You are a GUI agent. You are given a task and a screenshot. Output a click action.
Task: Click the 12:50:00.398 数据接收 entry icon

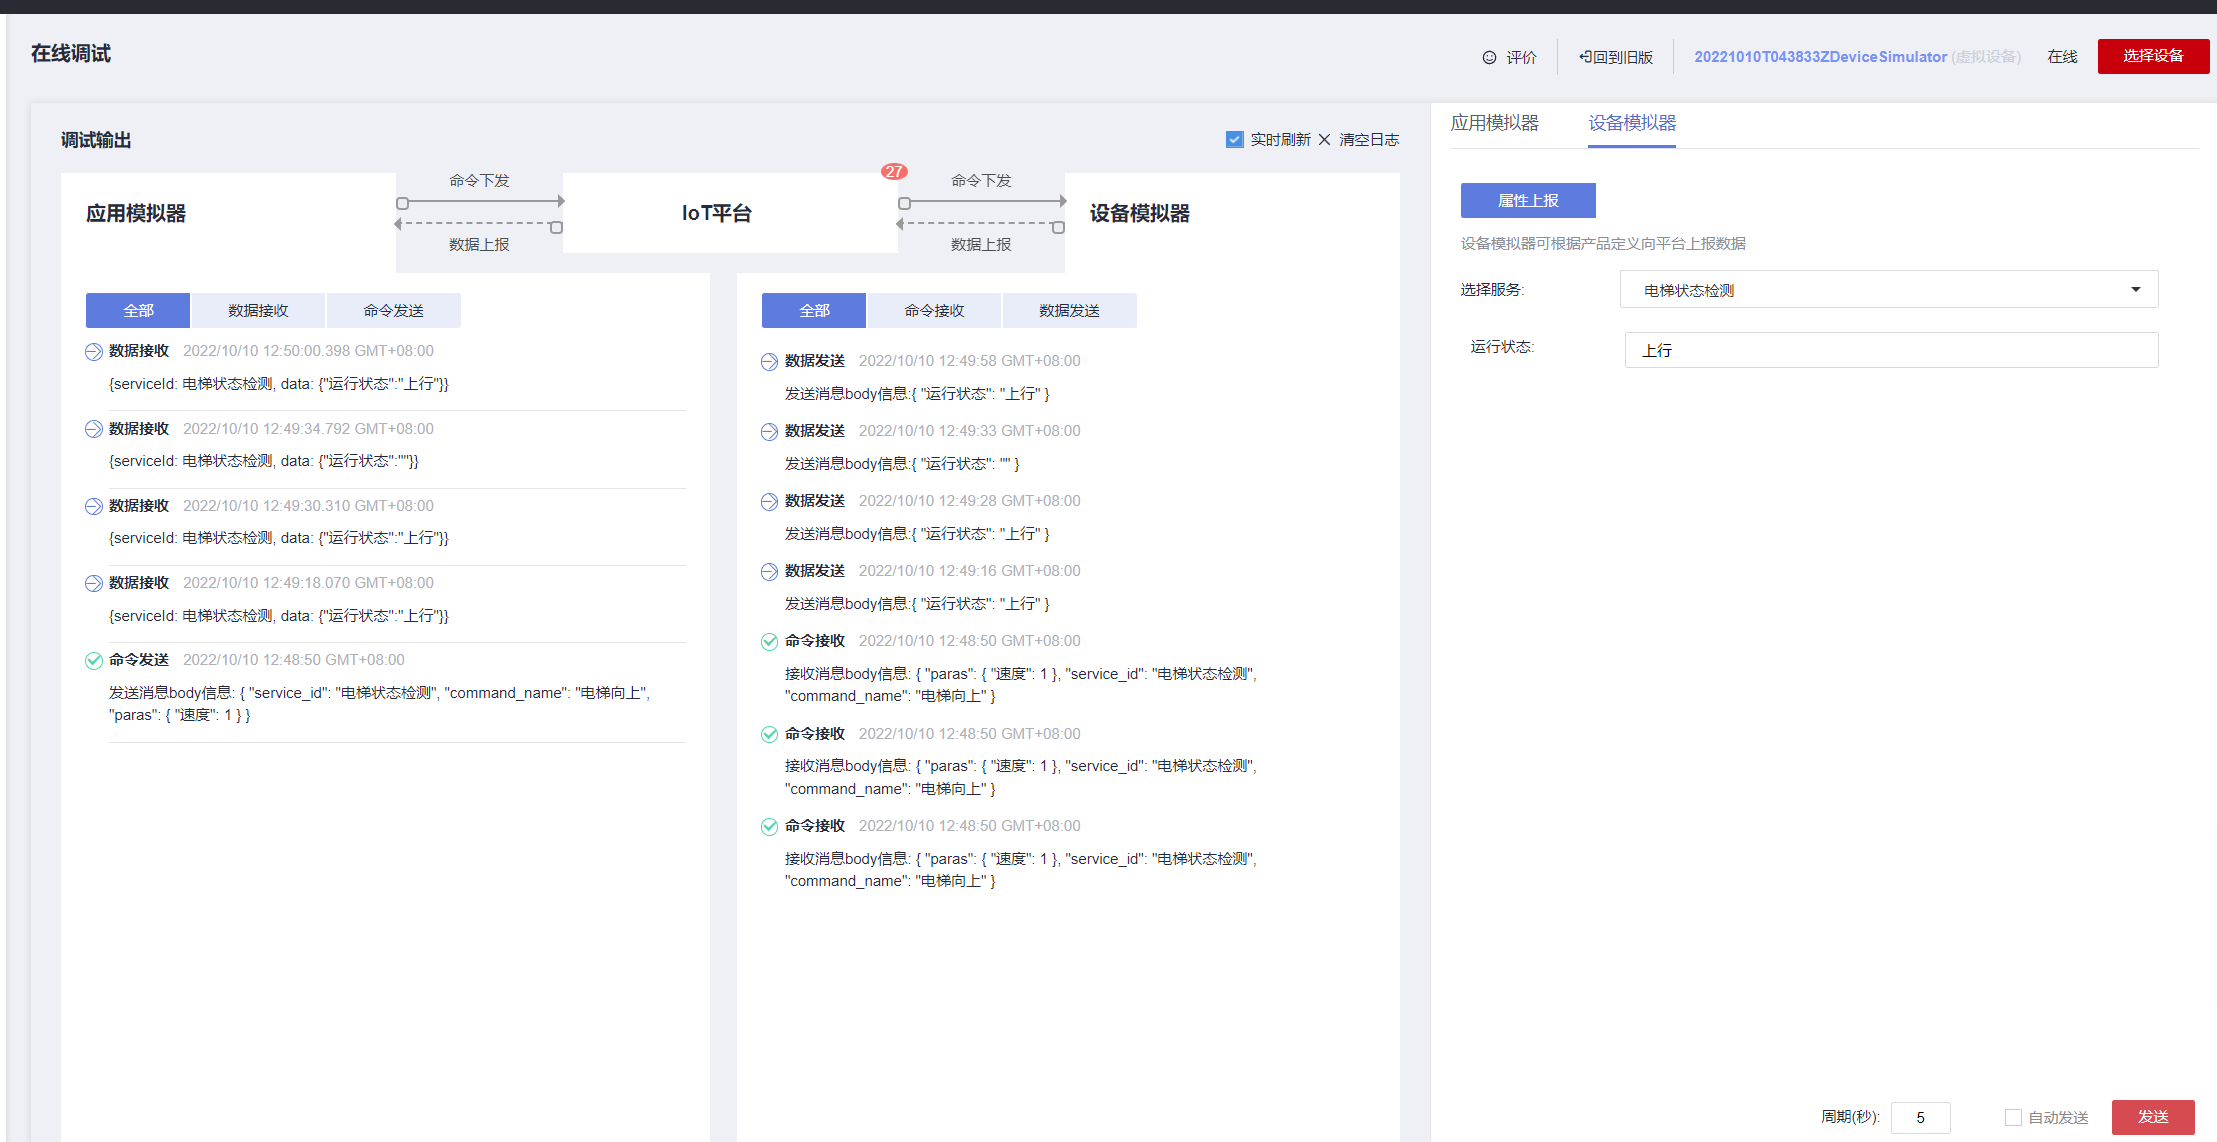tap(94, 352)
